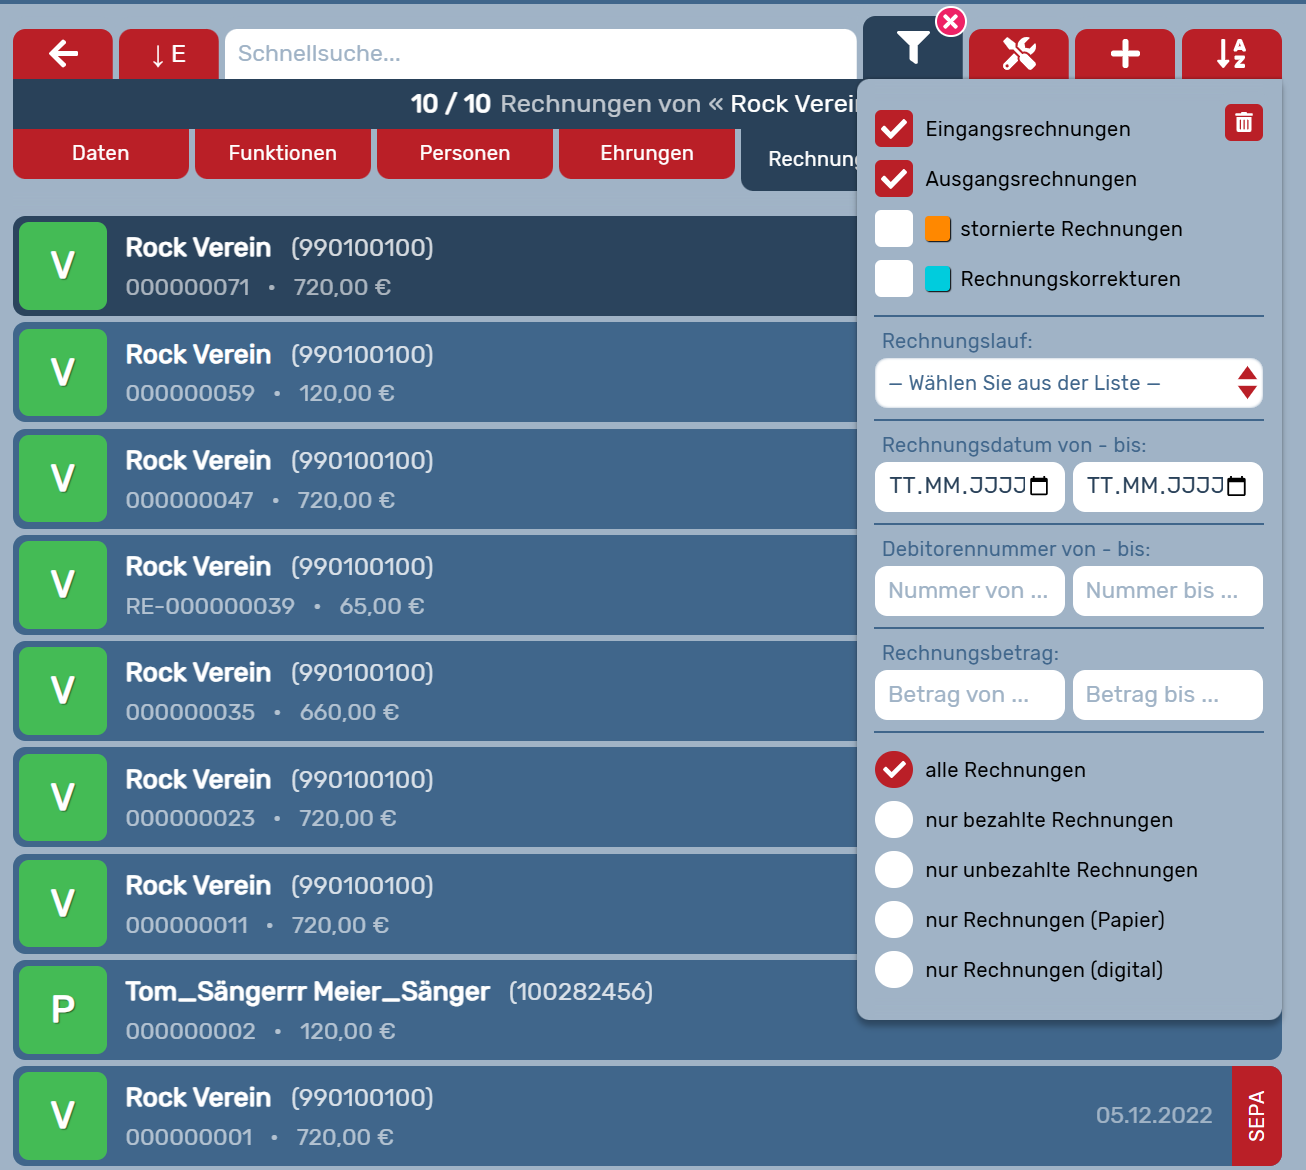Select nur unbezahlte Rechnungen radio option
Image resolution: width=1306 pixels, height=1170 pixels.
coord(894,870)
